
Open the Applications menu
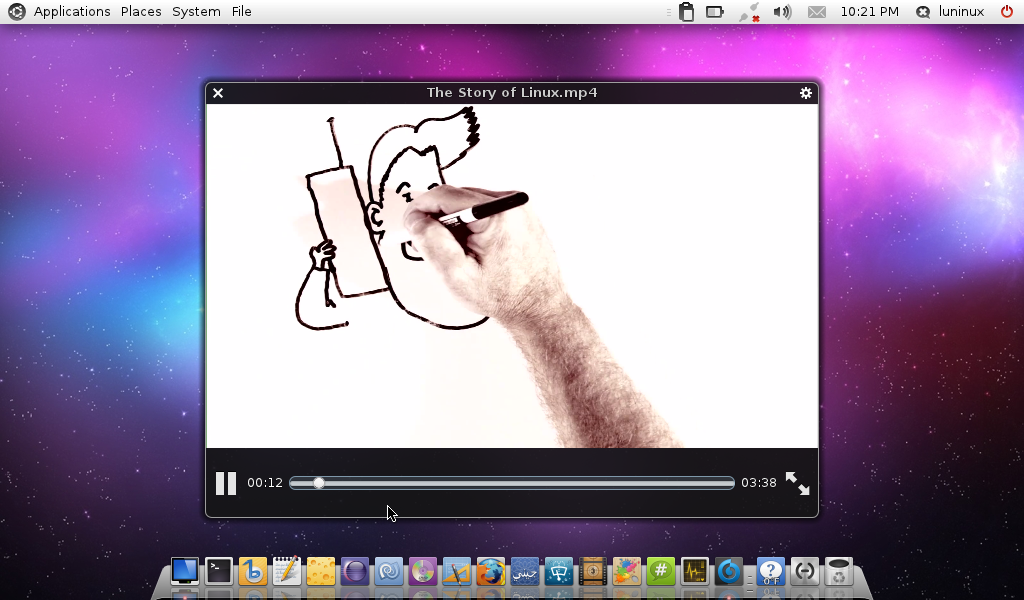point(71,12)
